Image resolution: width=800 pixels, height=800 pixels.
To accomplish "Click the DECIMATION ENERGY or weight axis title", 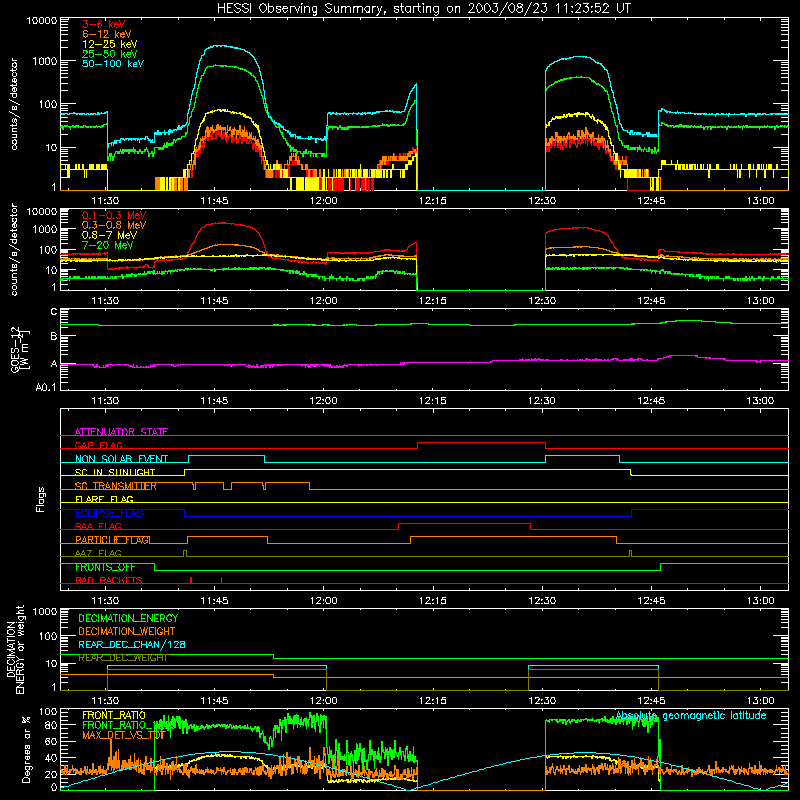I will click(x=15, y=649).
